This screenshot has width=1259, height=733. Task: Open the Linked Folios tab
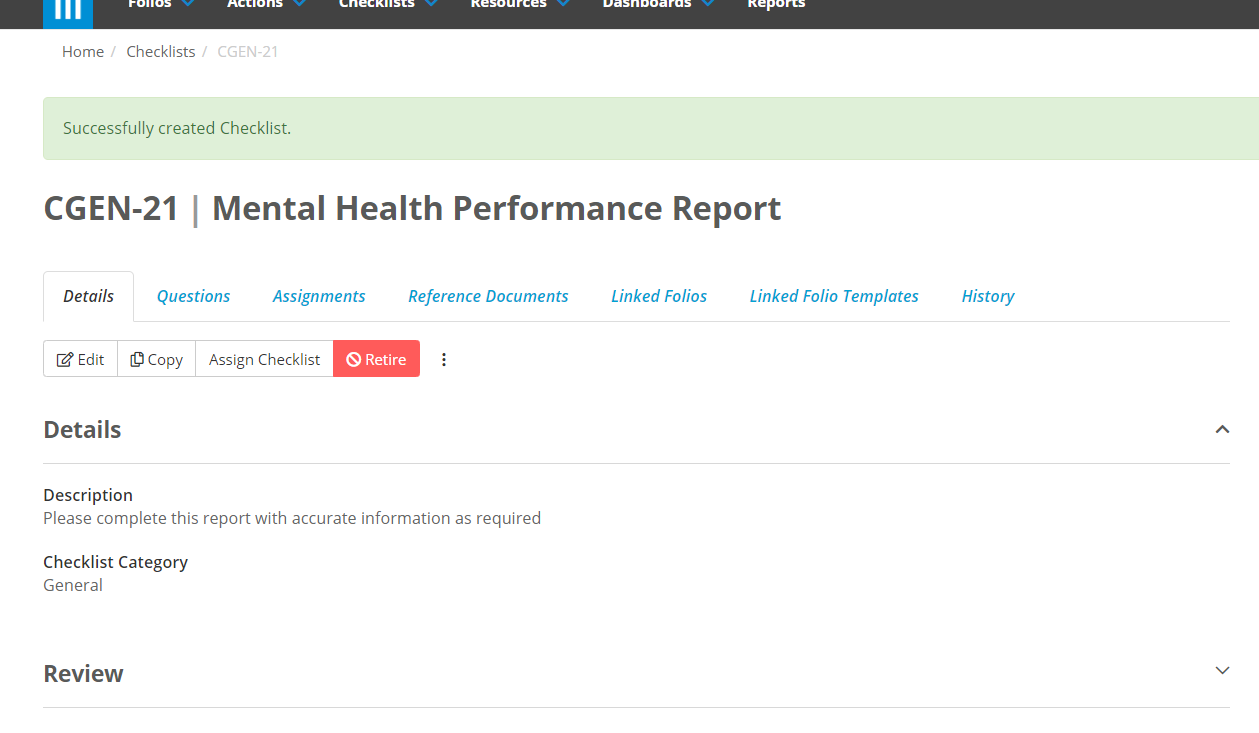[x=659, y=296]
